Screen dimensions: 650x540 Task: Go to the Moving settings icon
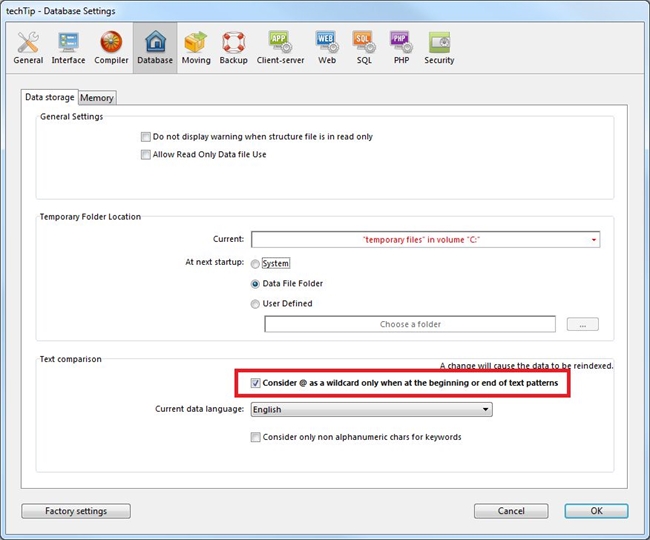196,47
